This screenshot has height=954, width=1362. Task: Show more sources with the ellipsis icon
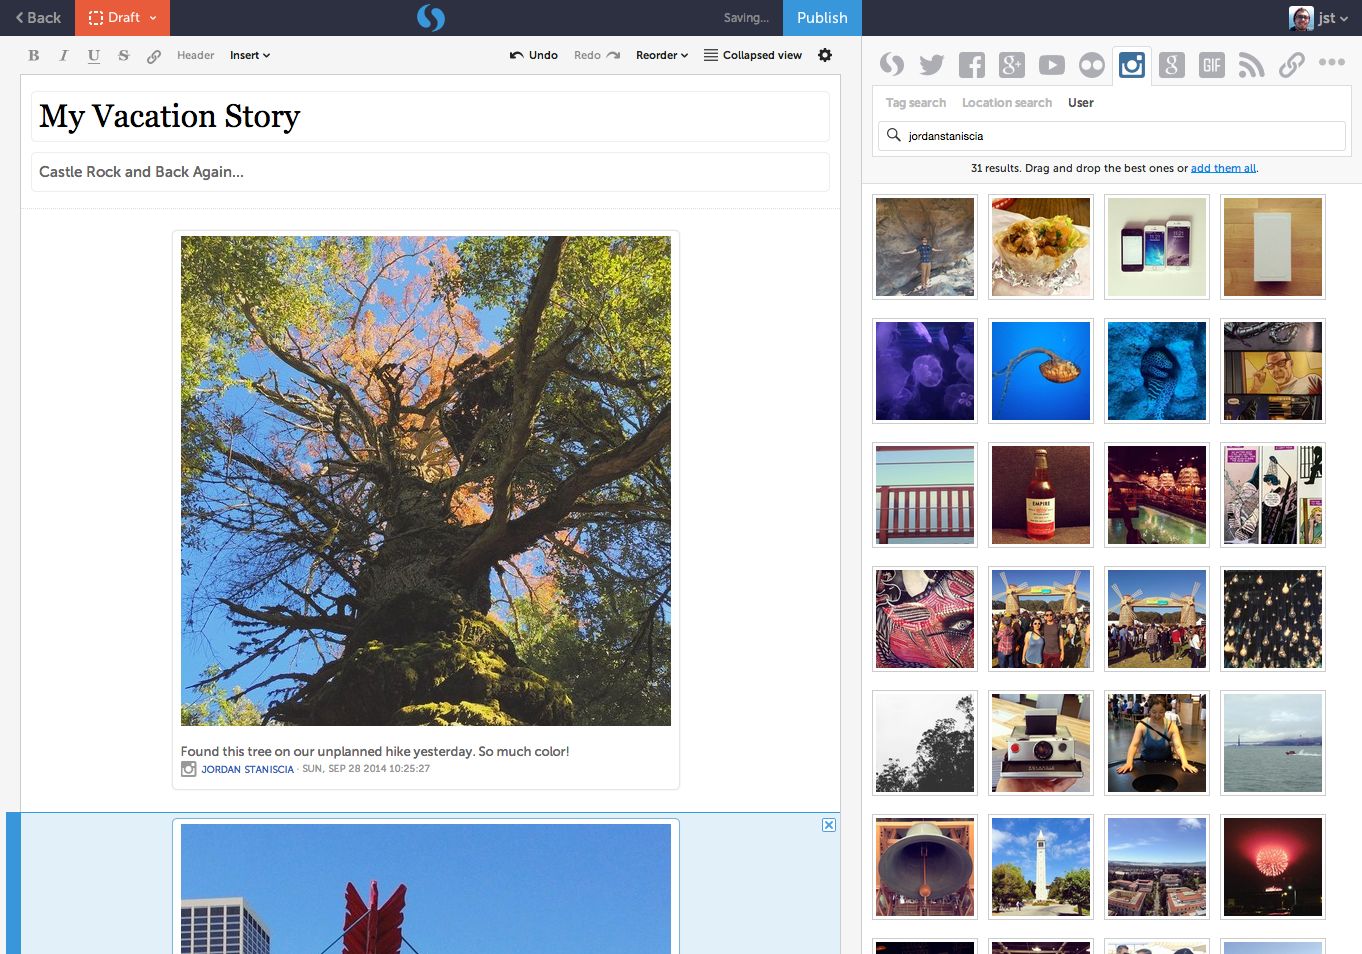(x=1332, y=62)
